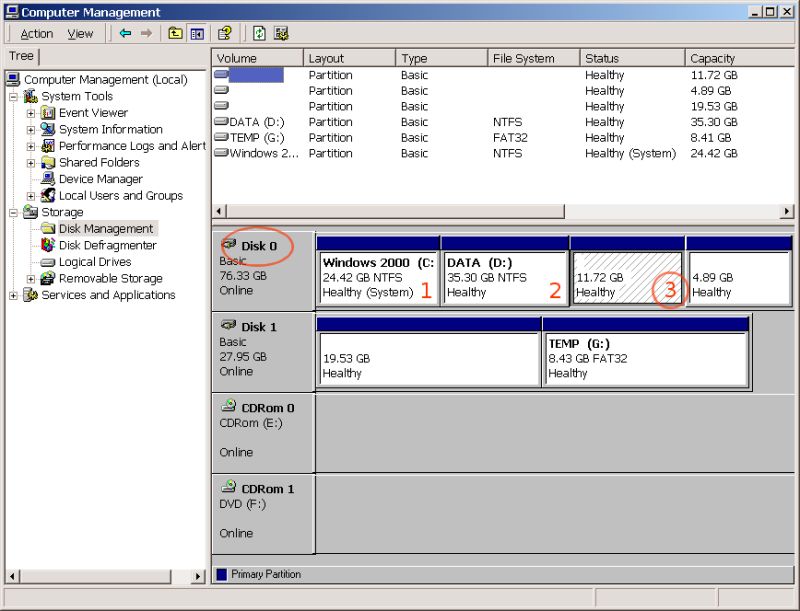Switch to the Tree tab

[21, 55]
